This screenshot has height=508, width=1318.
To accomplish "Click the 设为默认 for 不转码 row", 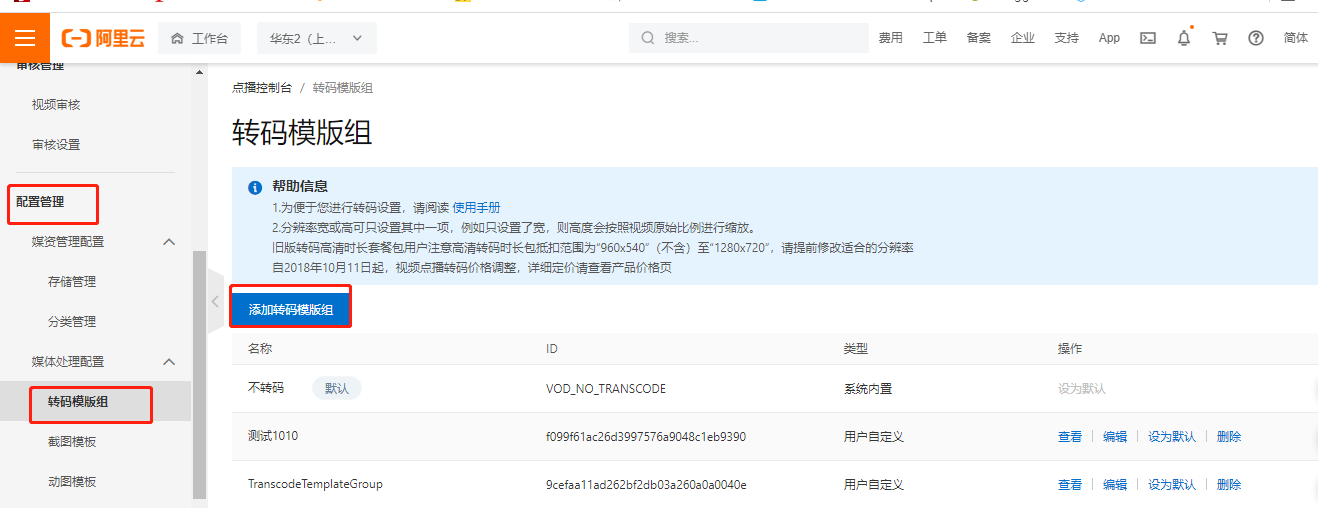I will coord(1082,388).
